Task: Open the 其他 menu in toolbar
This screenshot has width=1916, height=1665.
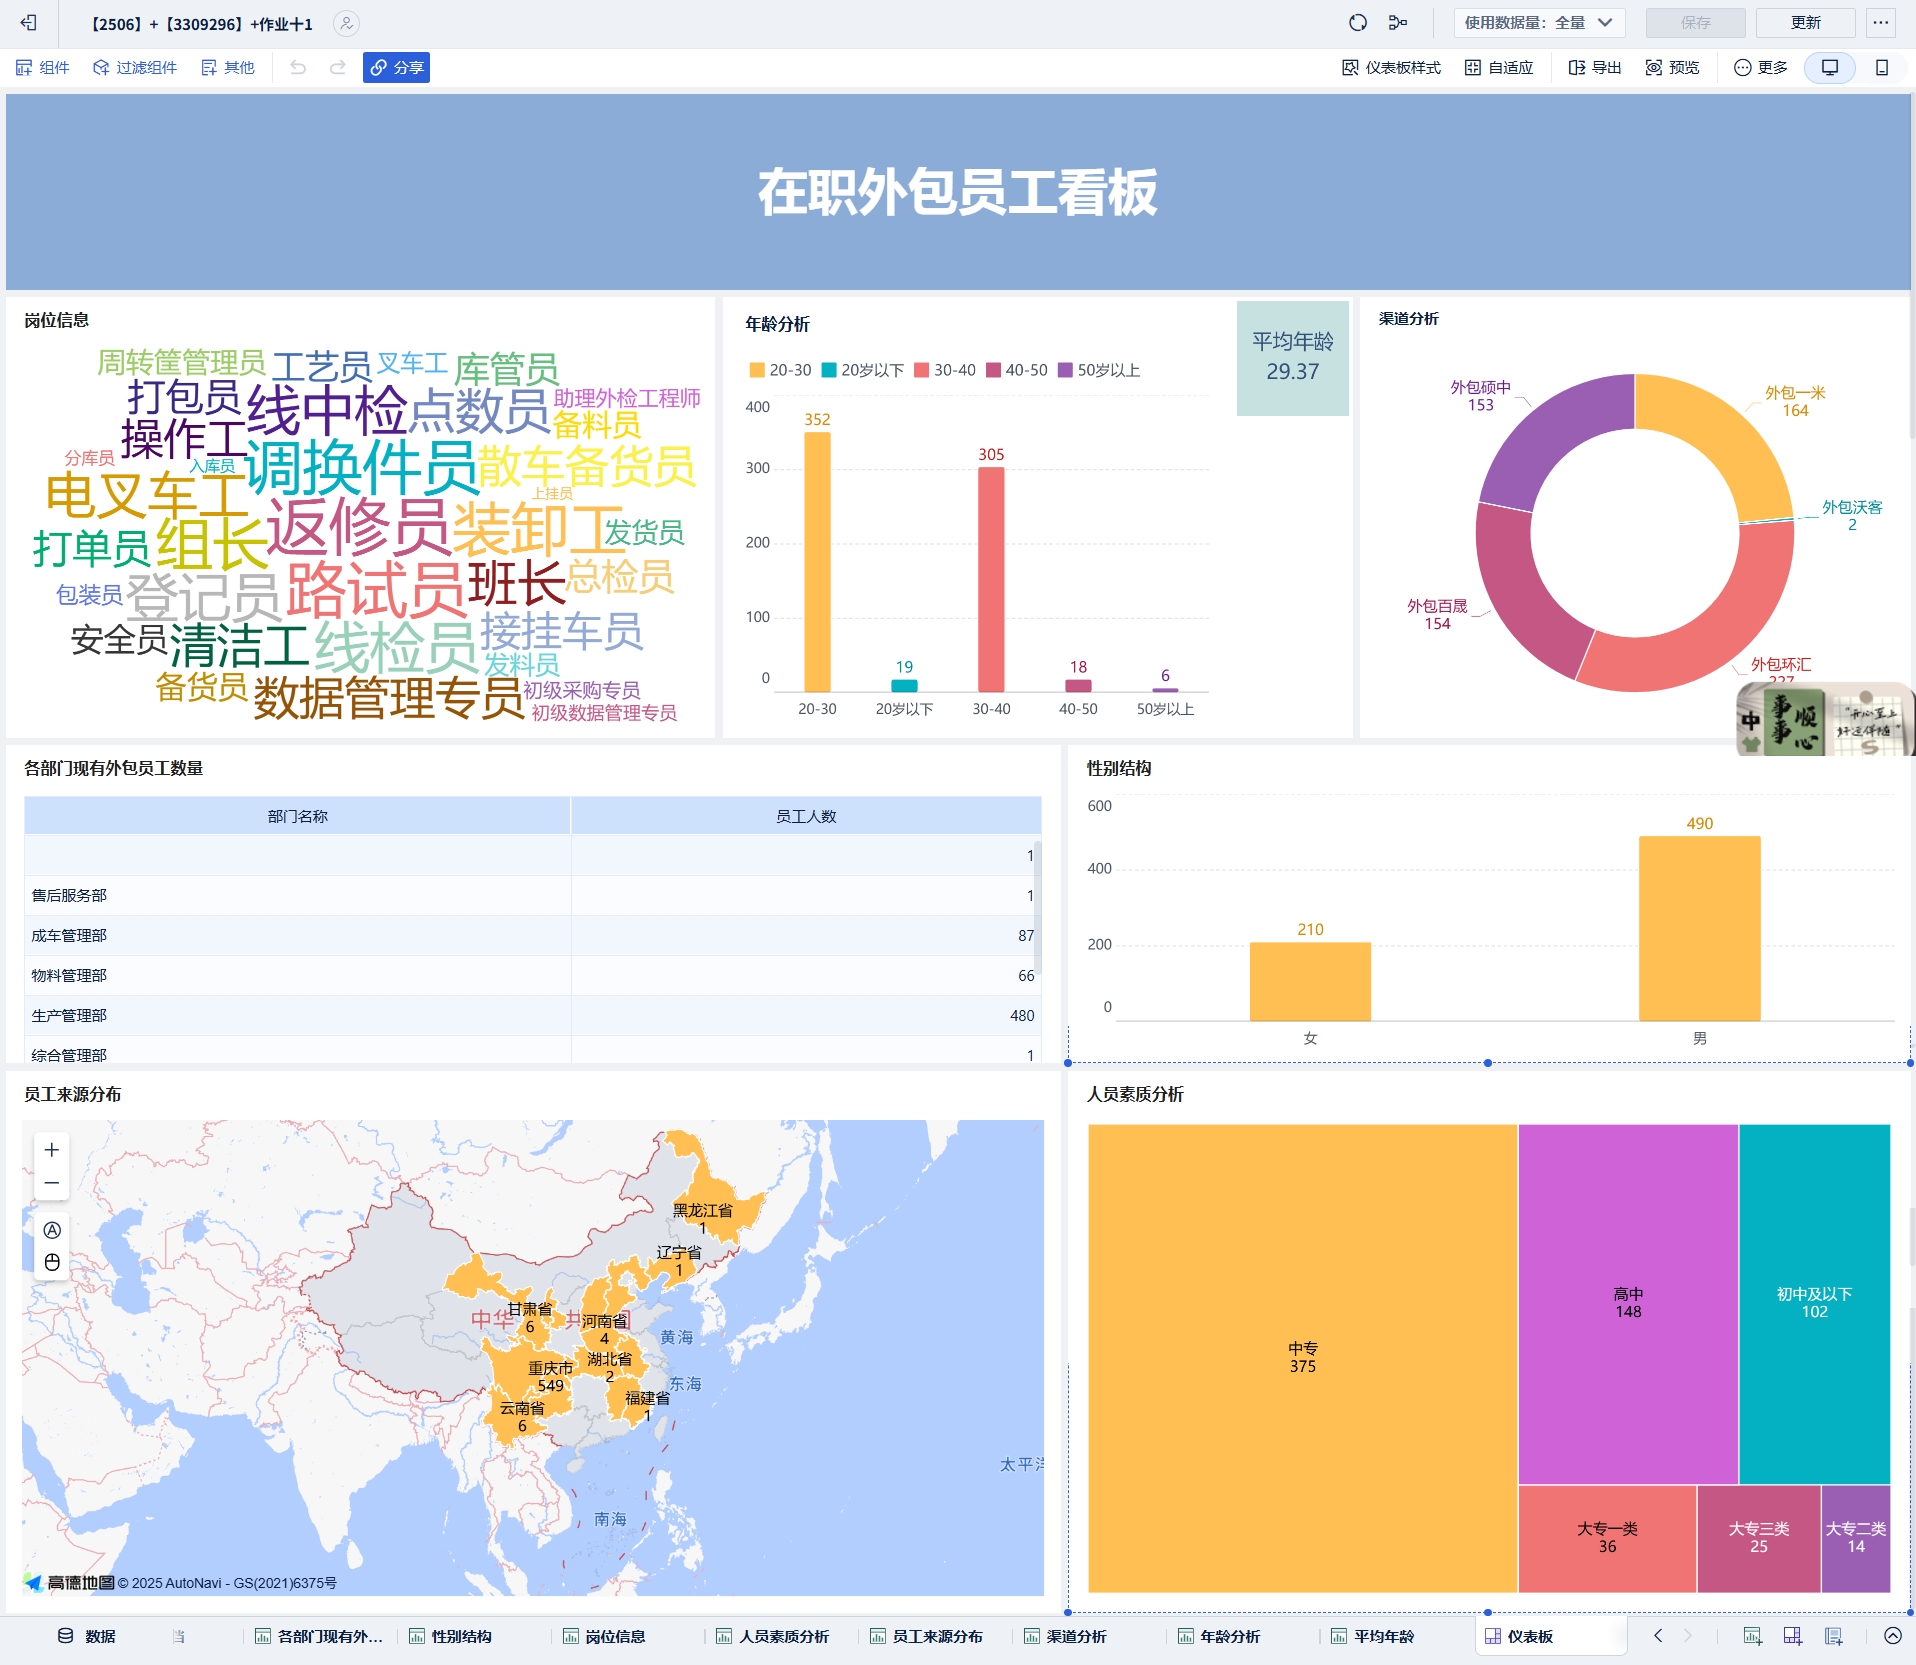Action: (228, 67)
